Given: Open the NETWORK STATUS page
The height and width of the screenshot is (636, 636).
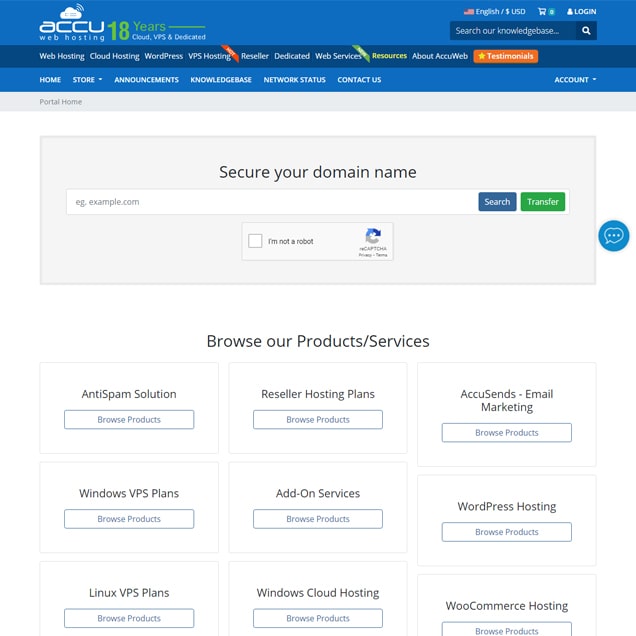Looking at the screenshot, I should point(294,80).
